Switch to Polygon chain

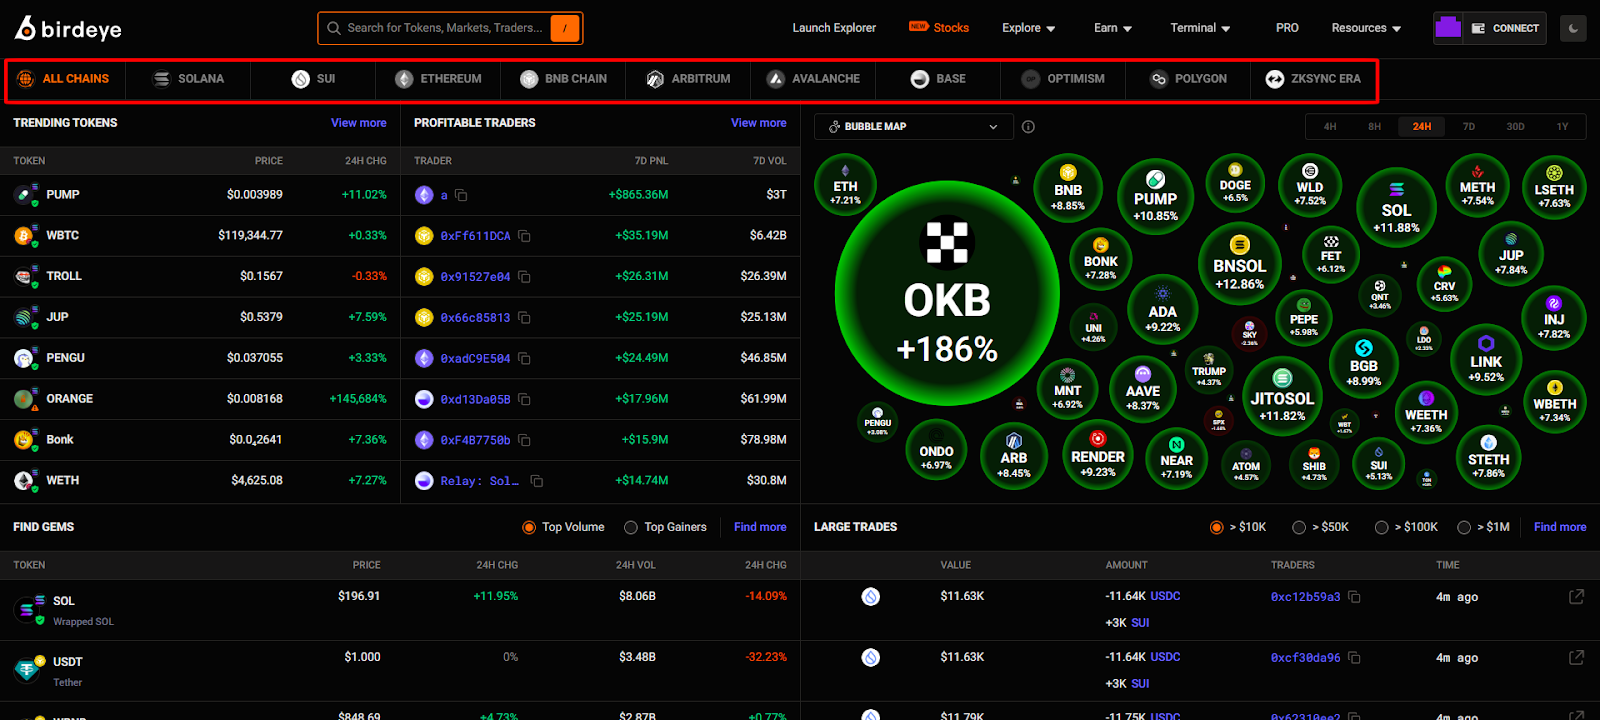[x=1188, y=79]
